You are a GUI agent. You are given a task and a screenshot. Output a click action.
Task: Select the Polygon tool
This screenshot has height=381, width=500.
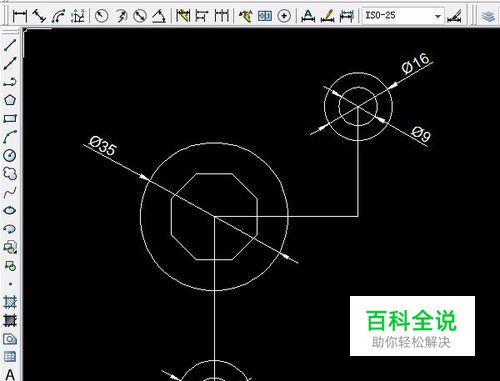(10, 100)
